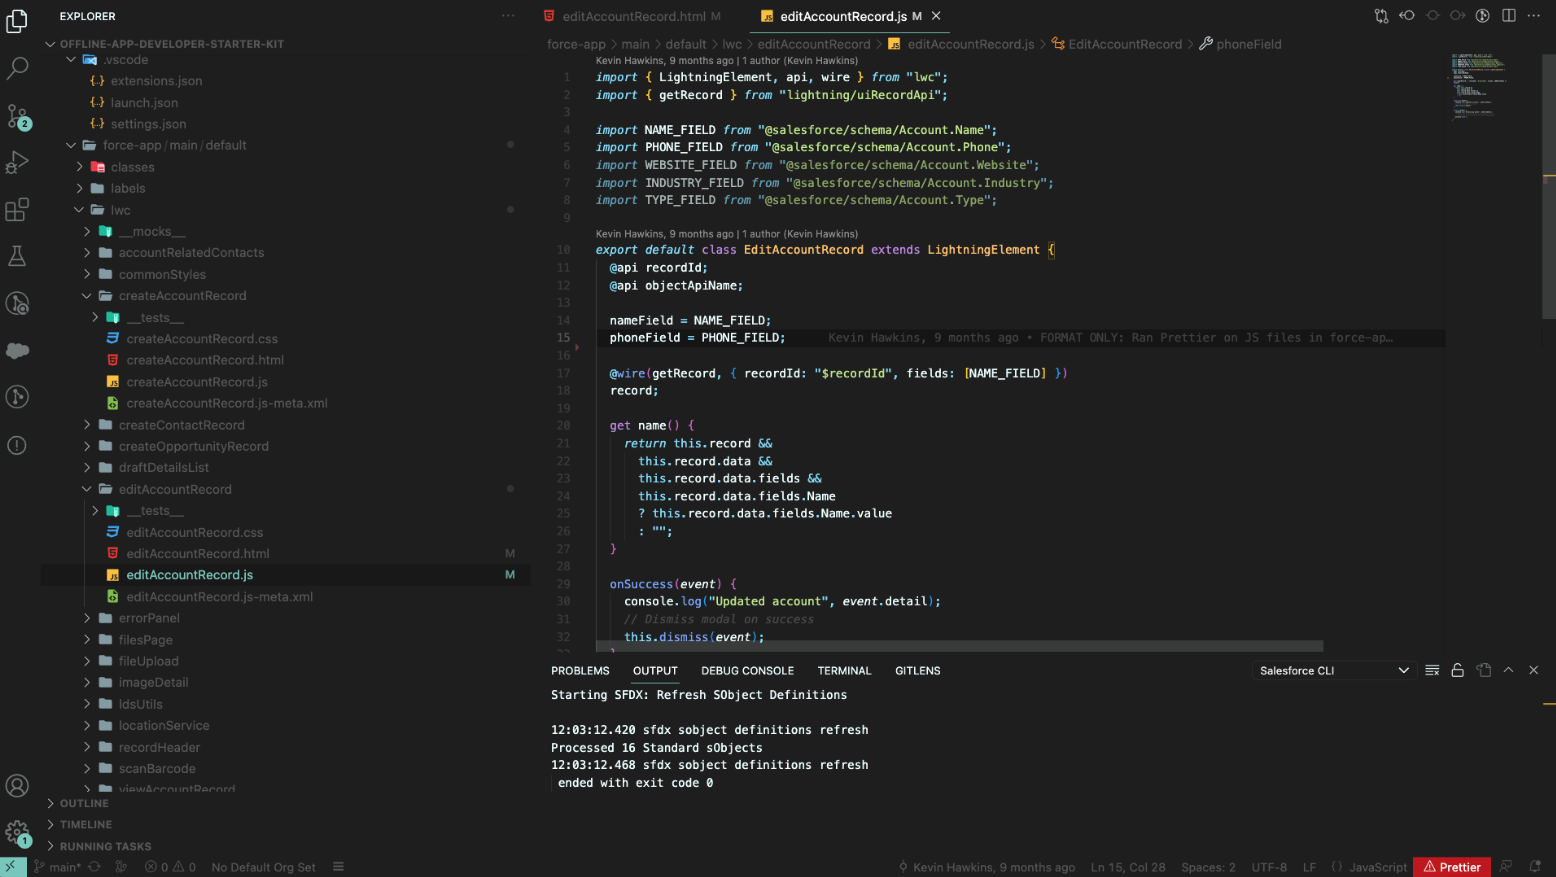
Task: Open notifications bell in status bar
Action: (1534, 867)
